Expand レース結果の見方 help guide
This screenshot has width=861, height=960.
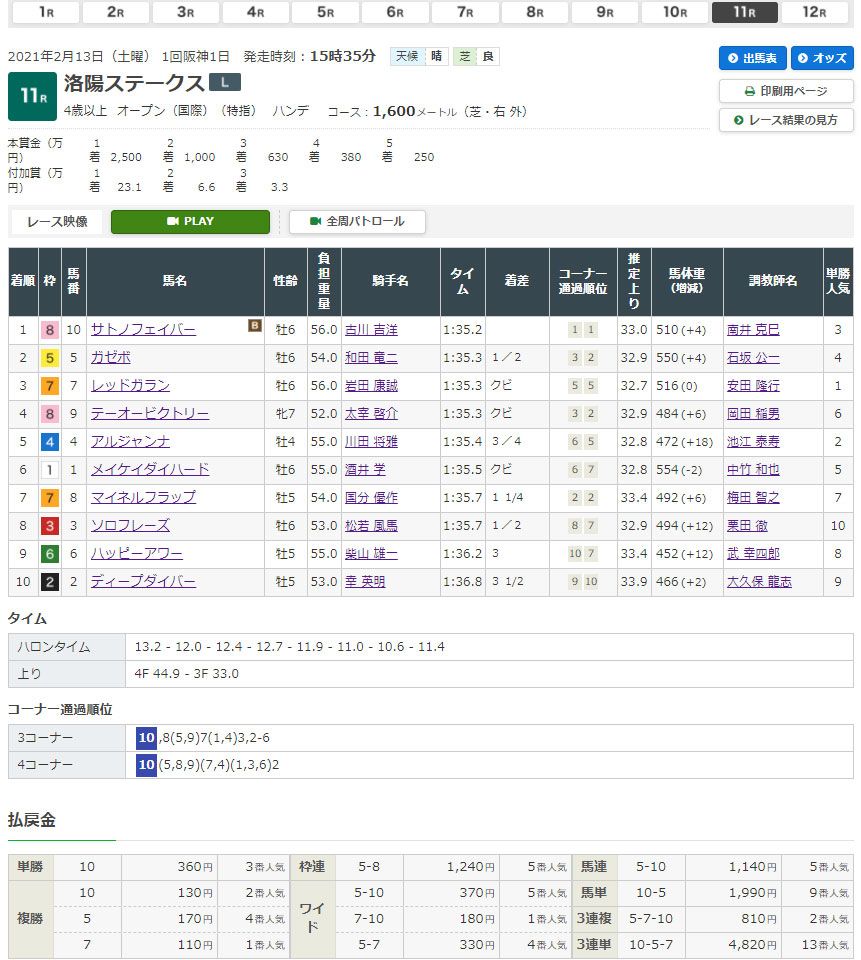coord(786,120)
